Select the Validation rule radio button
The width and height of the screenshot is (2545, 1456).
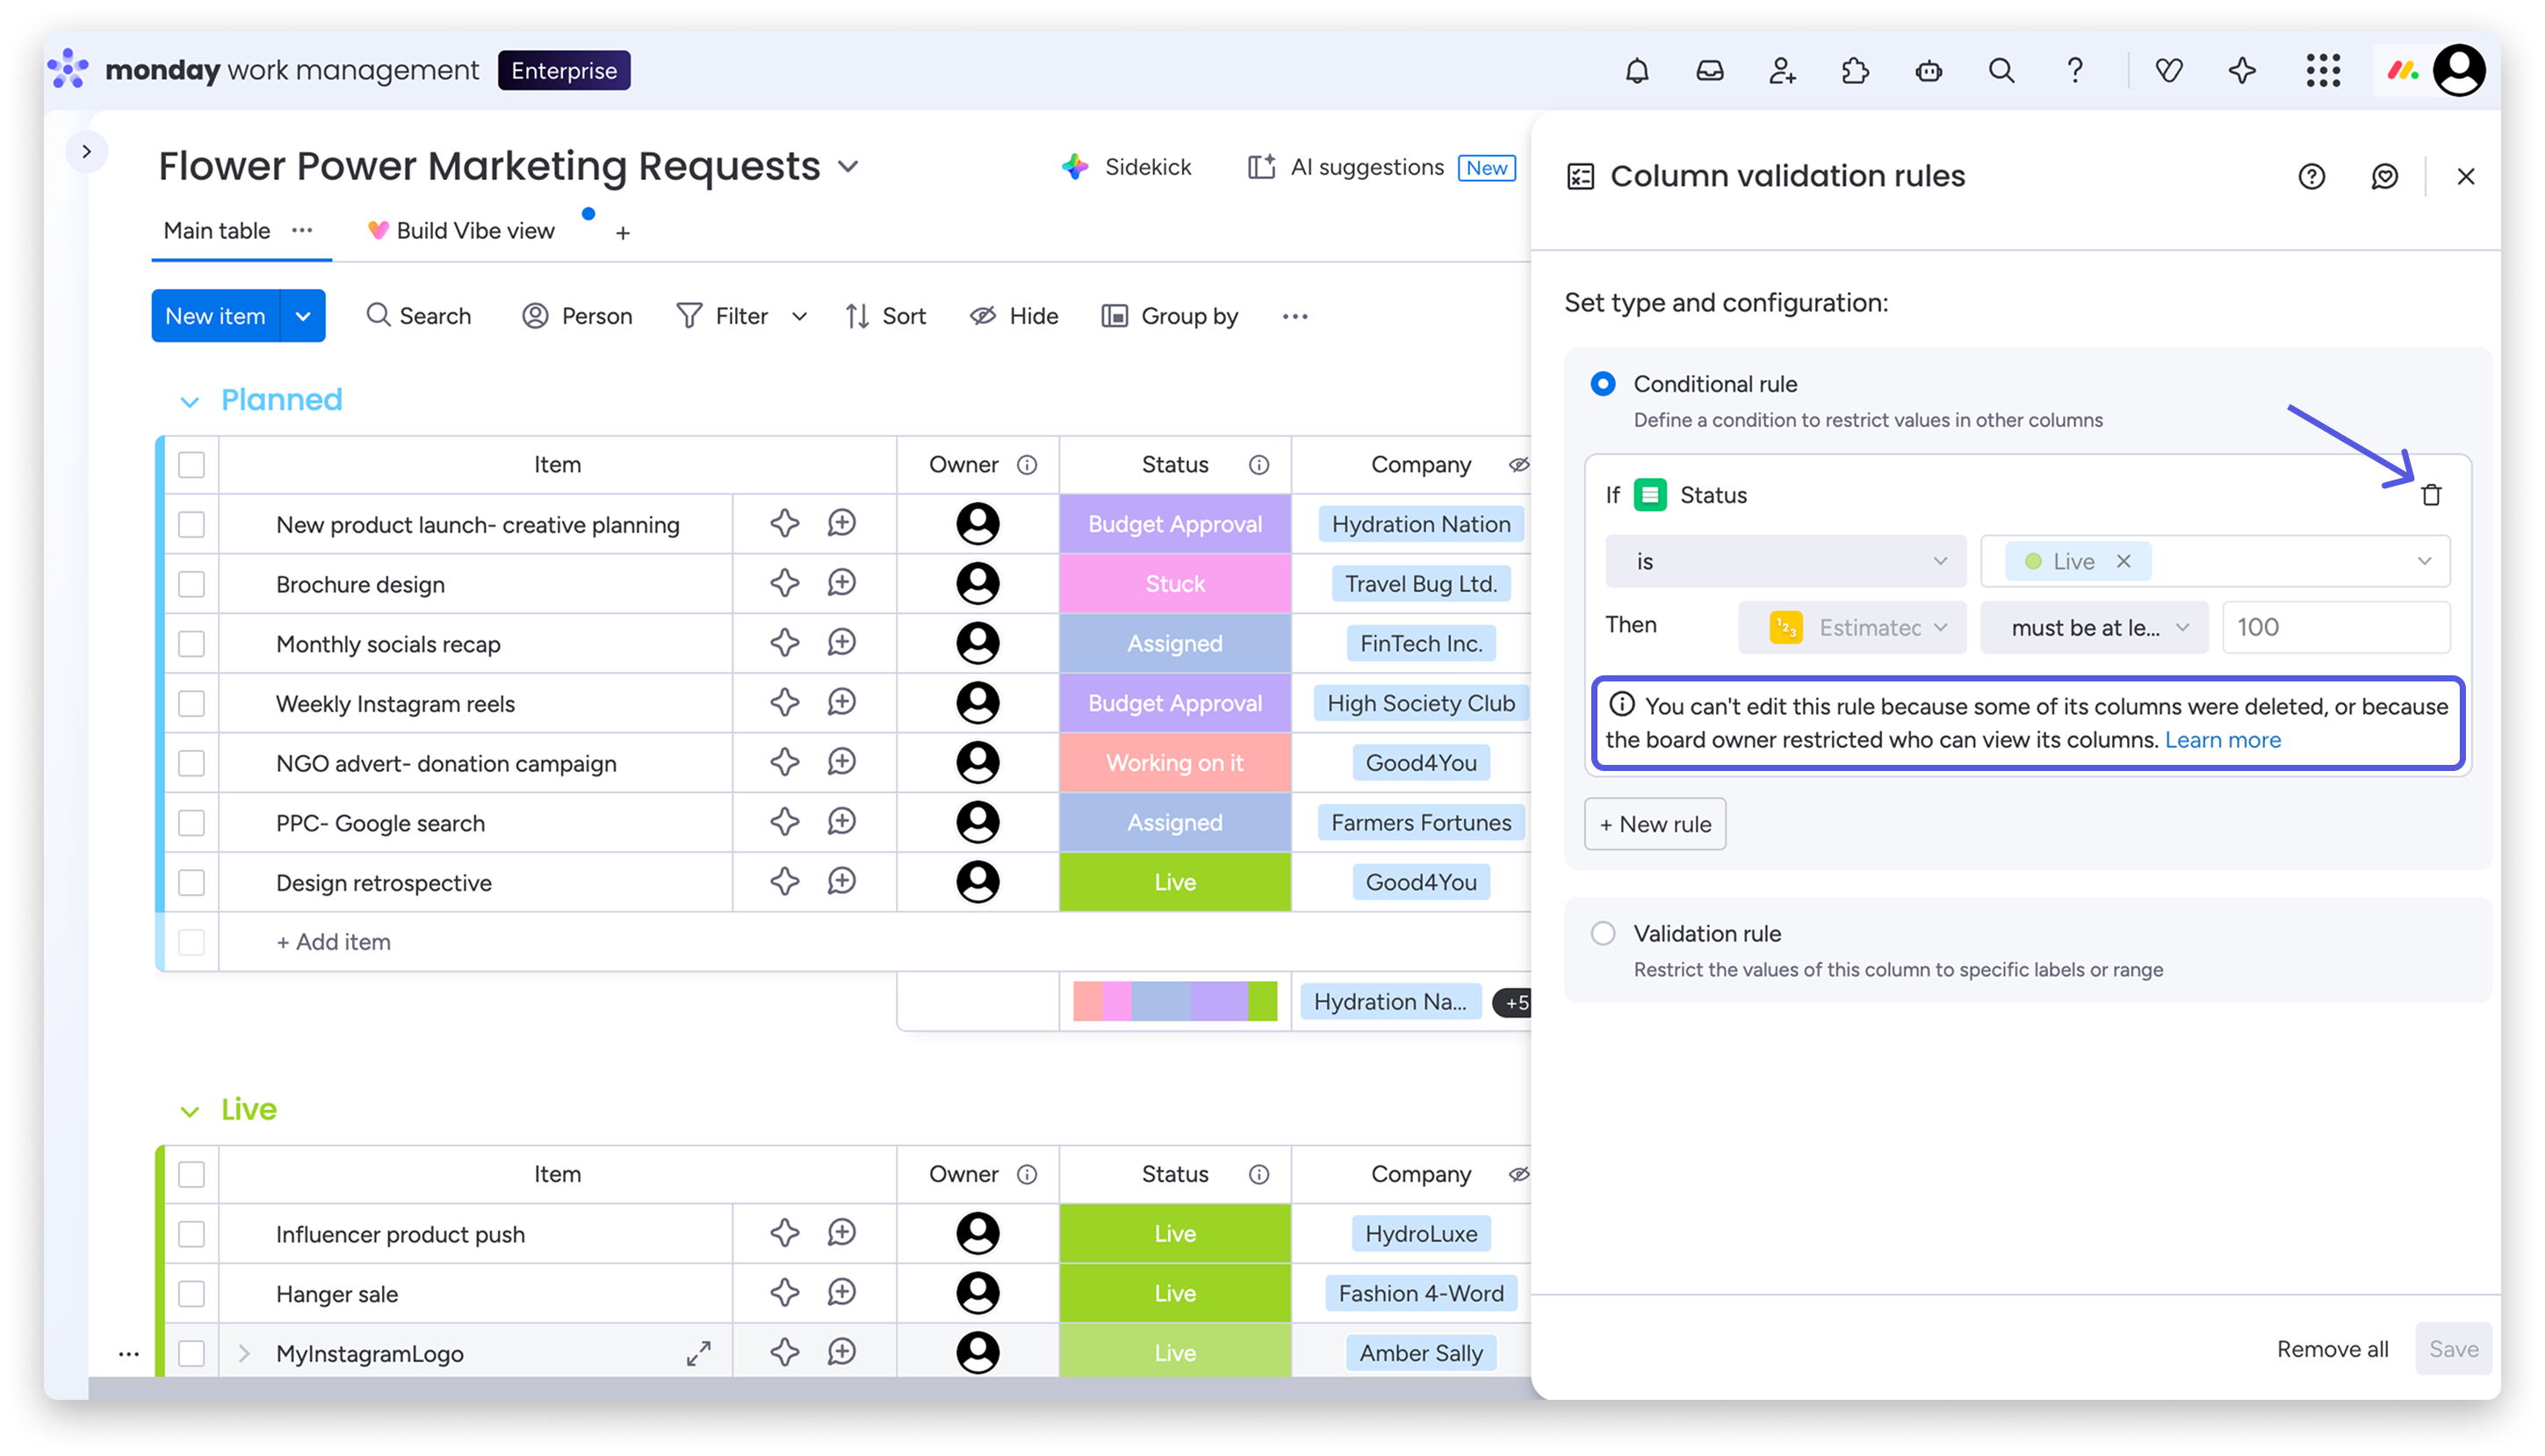point(1603,933)
